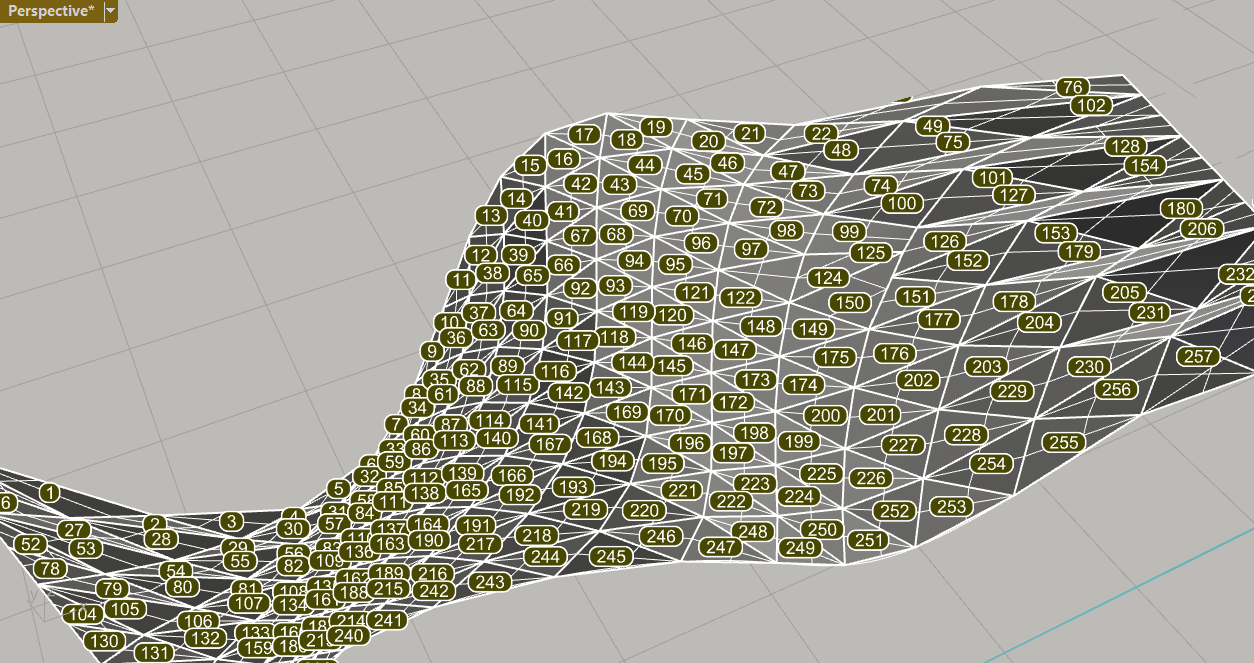Choose face label 154
This screenshot has width=1254, height=663.
pyautogui.click(x=1145, y=165)
